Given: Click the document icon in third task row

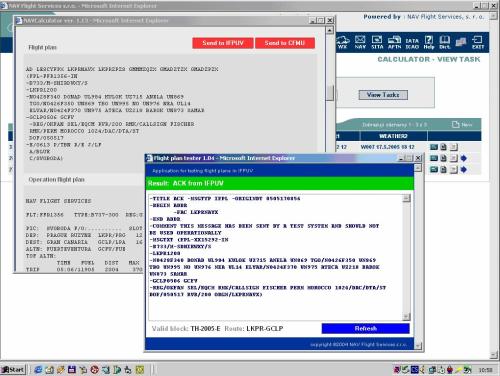Looking at the screenshot, I should tap(443, 169).
